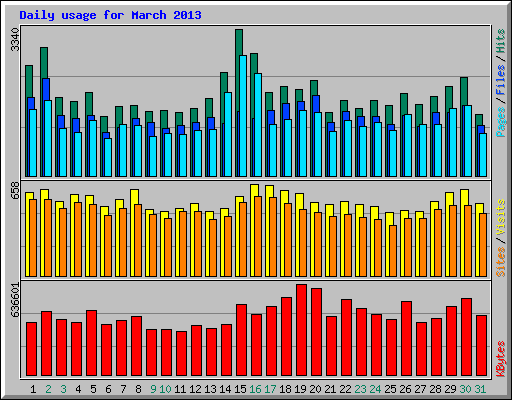Click day 24 on the x-axis
Viewport: 512px width, 400px height.
(x=375, y=389)
